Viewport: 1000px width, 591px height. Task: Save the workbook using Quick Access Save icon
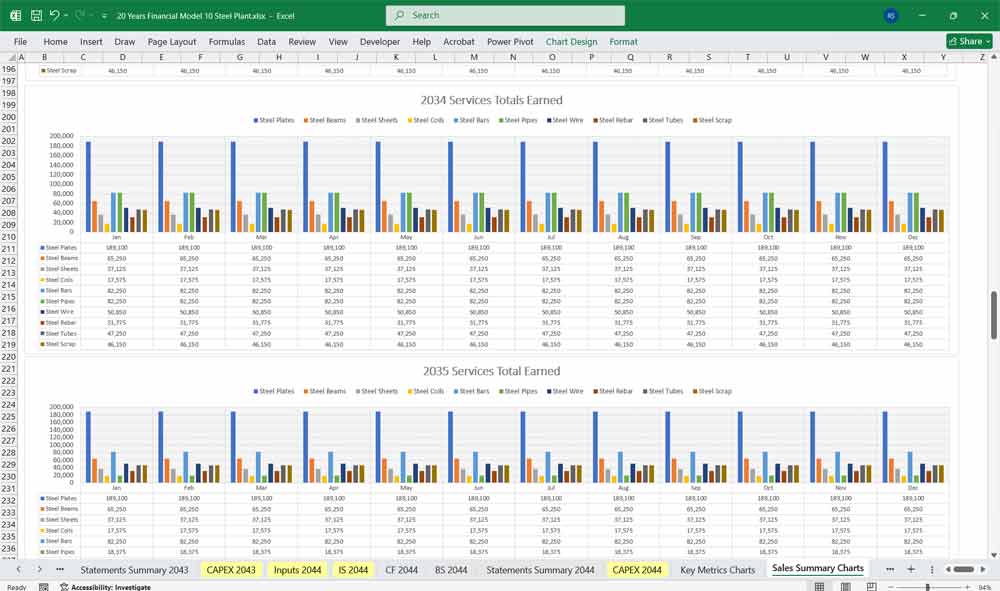tap(35, 15)
